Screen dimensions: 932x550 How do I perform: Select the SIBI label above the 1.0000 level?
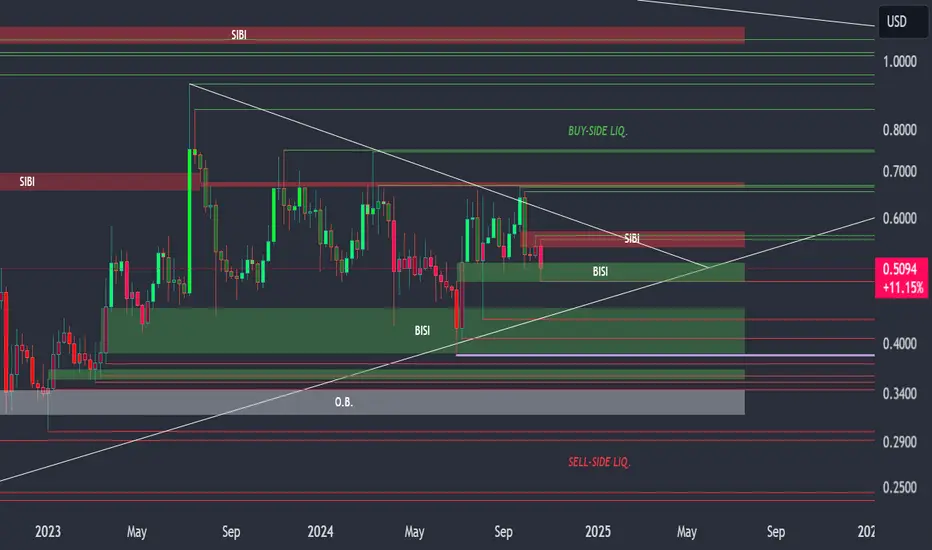tap(239, 35)
